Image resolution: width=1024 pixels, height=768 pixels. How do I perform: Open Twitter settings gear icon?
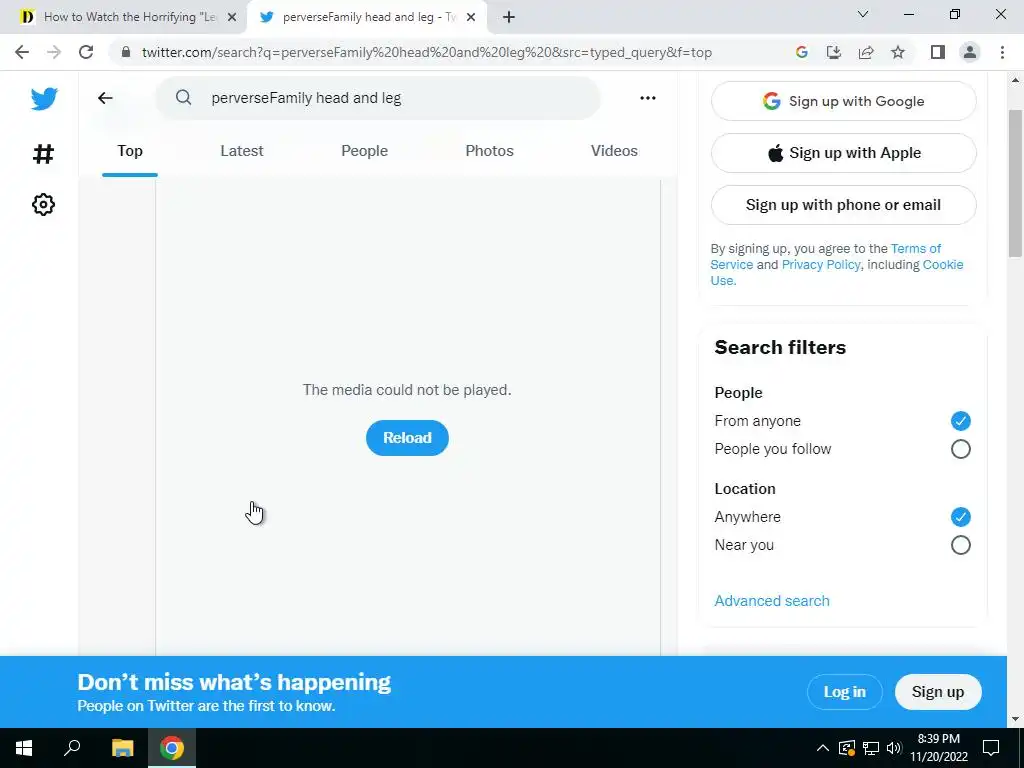tap(44, 204)
